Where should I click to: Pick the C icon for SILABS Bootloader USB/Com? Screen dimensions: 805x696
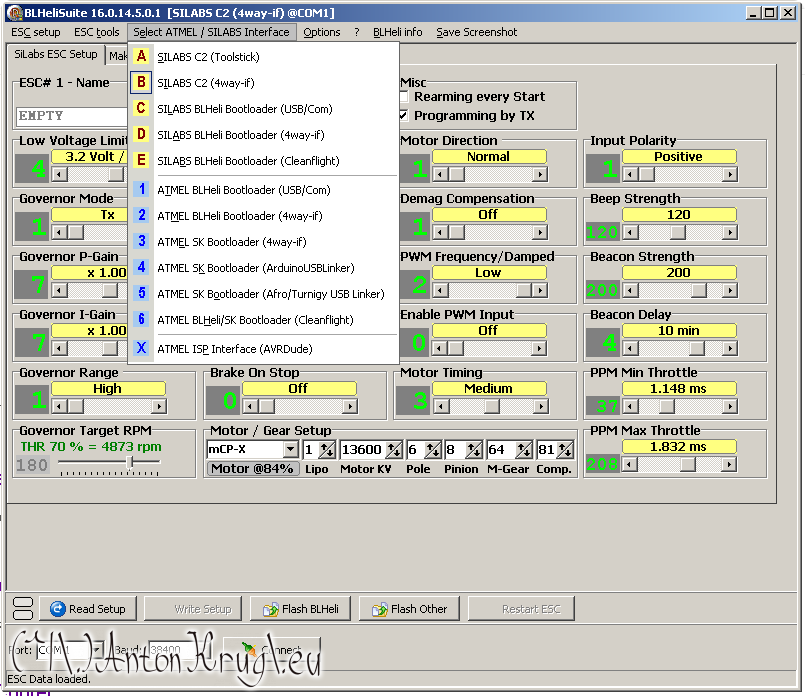point(141,108)
